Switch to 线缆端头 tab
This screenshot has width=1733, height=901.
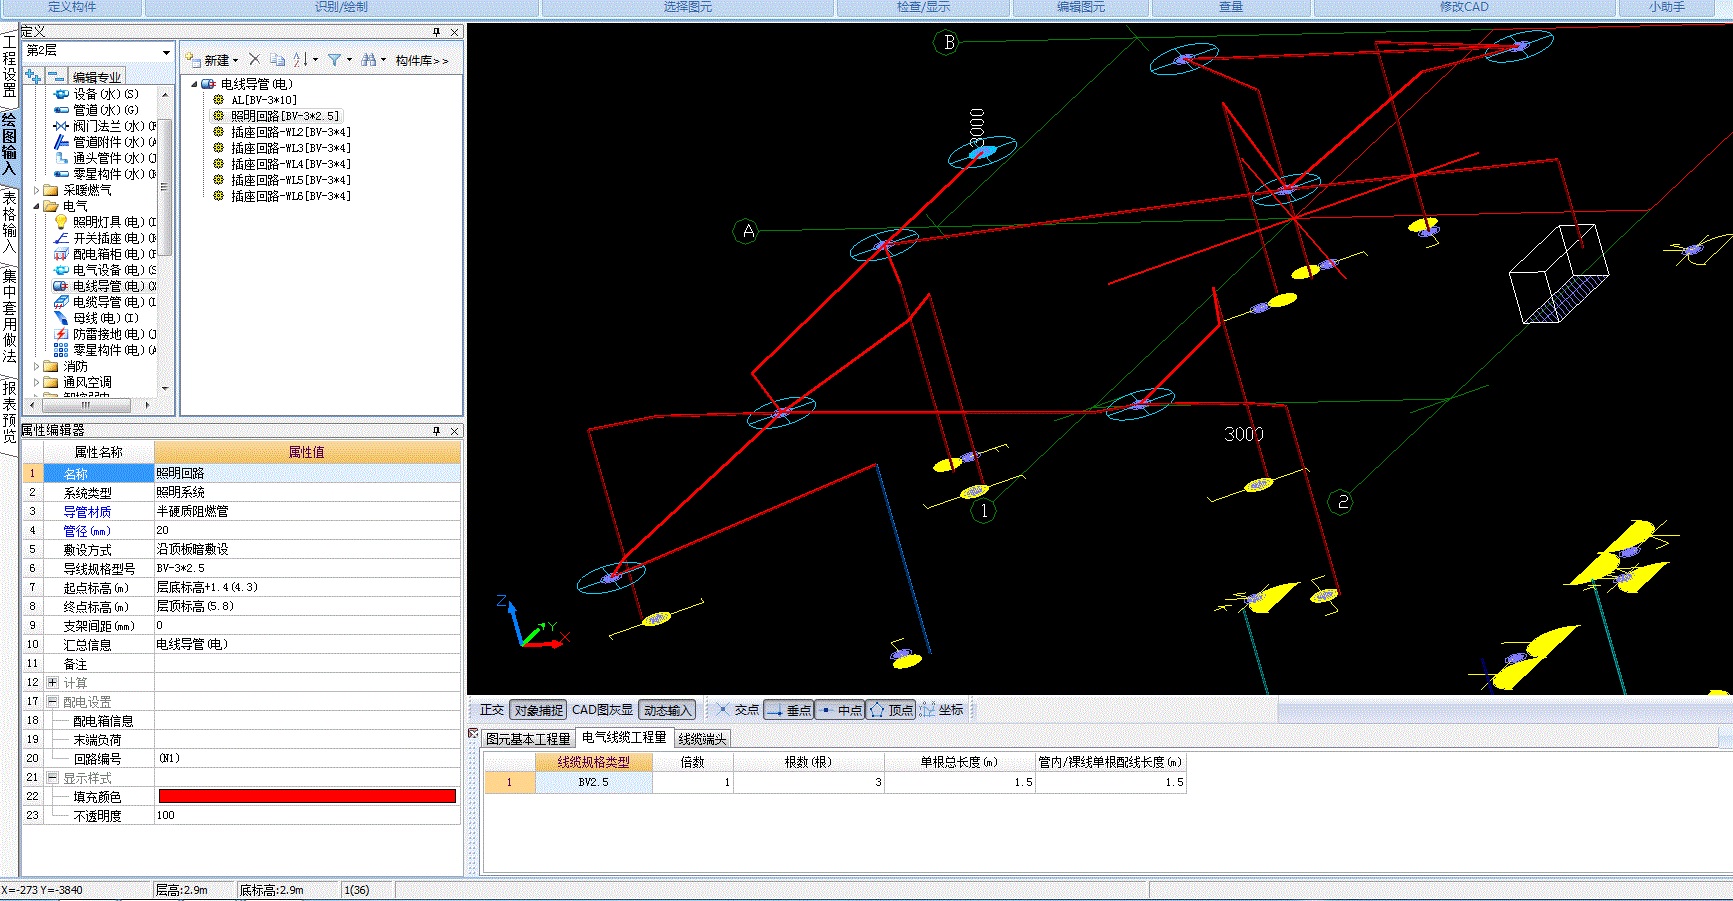702,739
